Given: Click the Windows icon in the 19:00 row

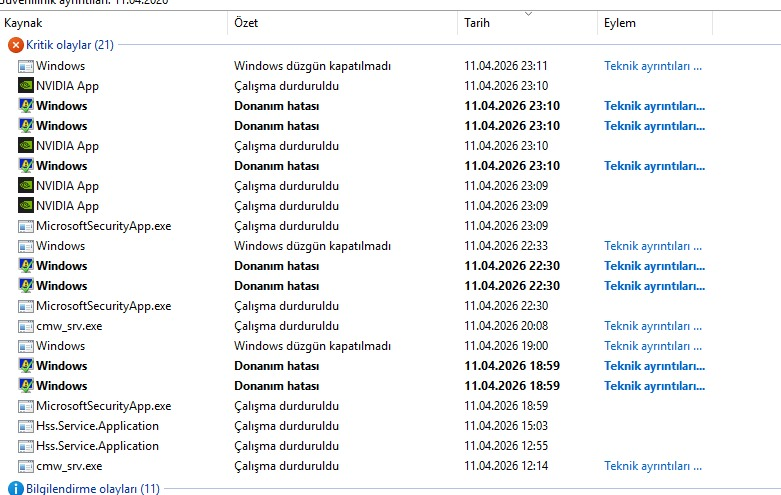Looking at the screenshot, I should [26, 346].
